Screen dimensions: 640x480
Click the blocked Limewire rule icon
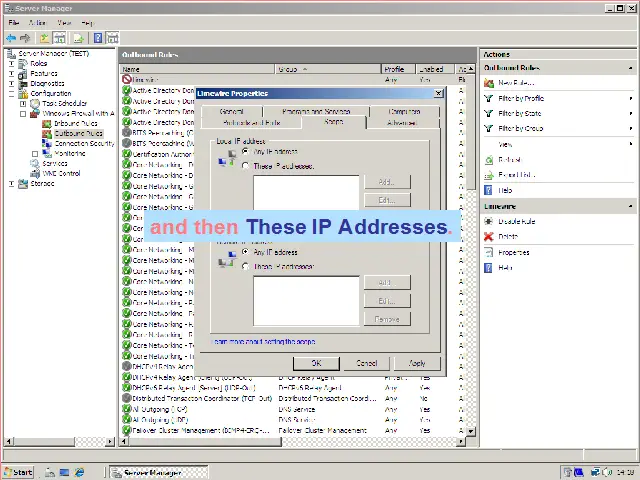tap(127, 80)
